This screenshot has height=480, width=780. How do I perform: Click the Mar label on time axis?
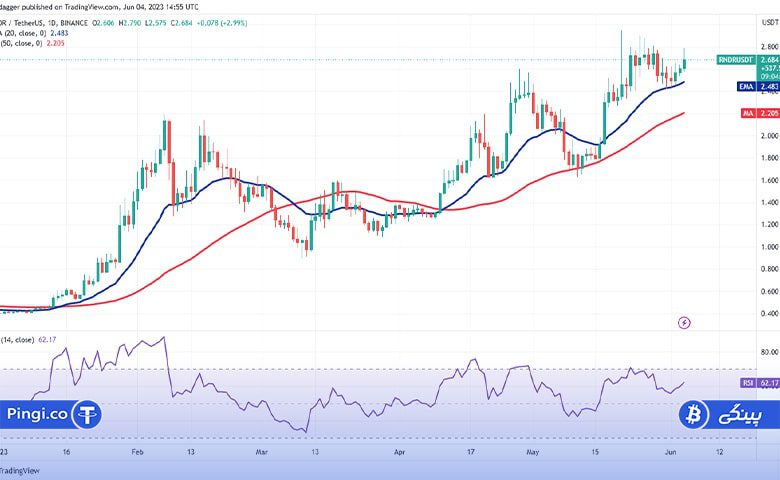click(x=262, y=452)
